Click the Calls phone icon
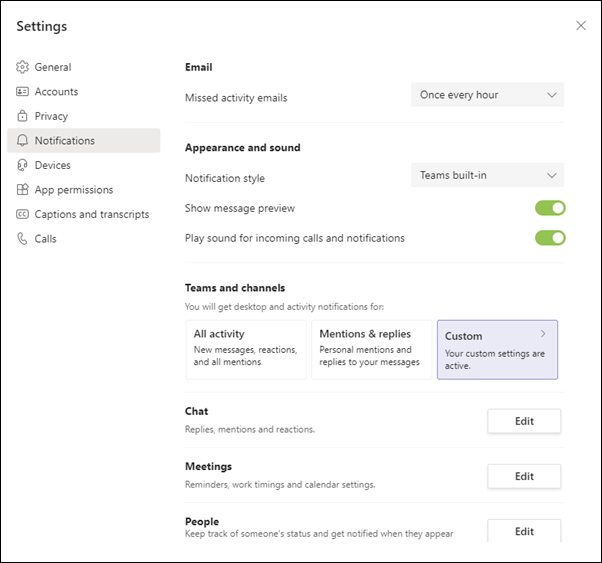The height and width of the screenshot is (563, 602). tap(22, 239)
